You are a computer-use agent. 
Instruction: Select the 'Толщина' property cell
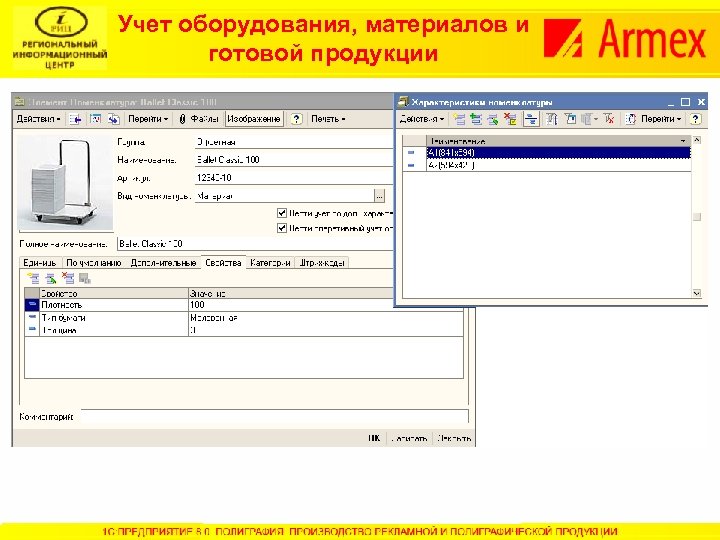click(x=114, y=330)
